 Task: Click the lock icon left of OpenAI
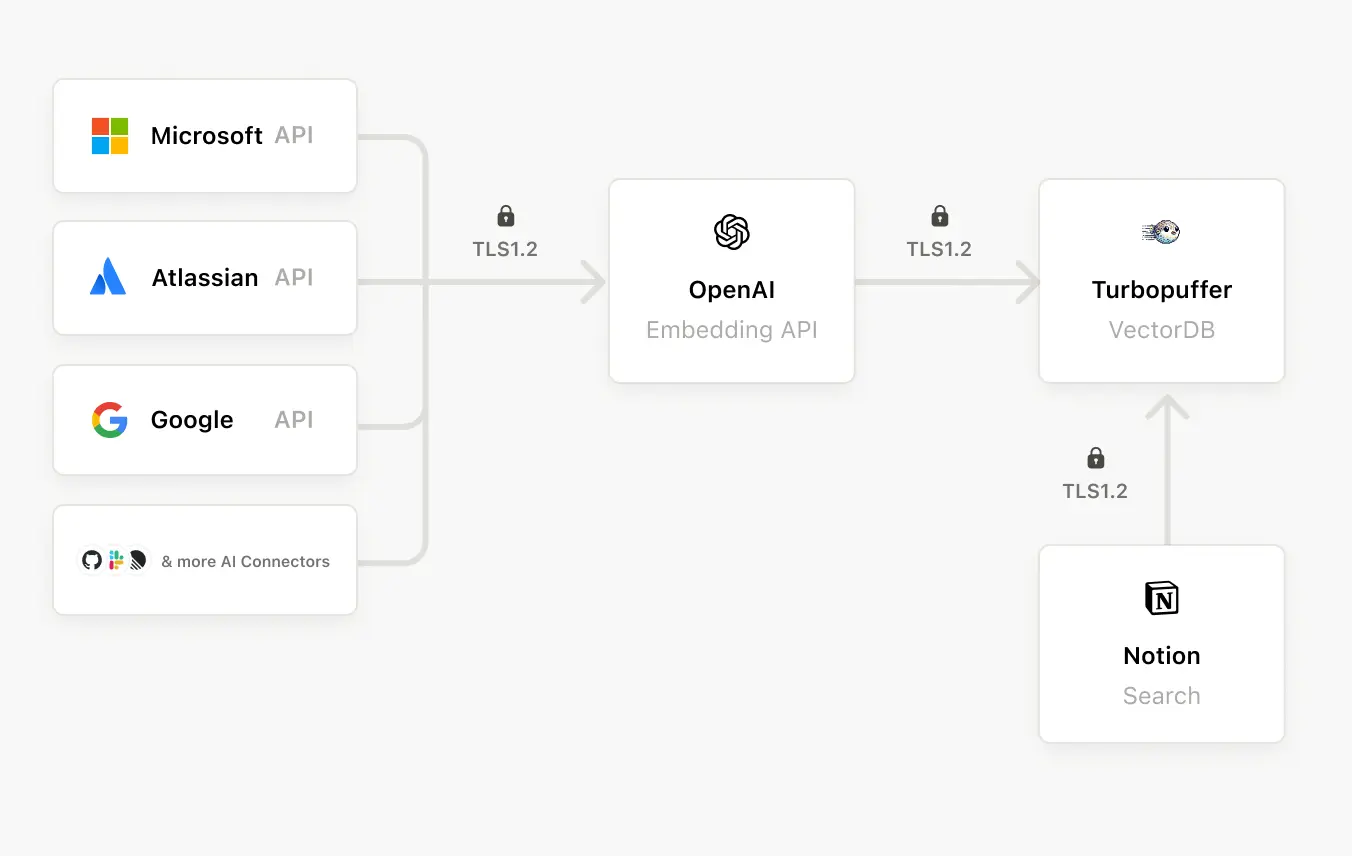(506, 215)
